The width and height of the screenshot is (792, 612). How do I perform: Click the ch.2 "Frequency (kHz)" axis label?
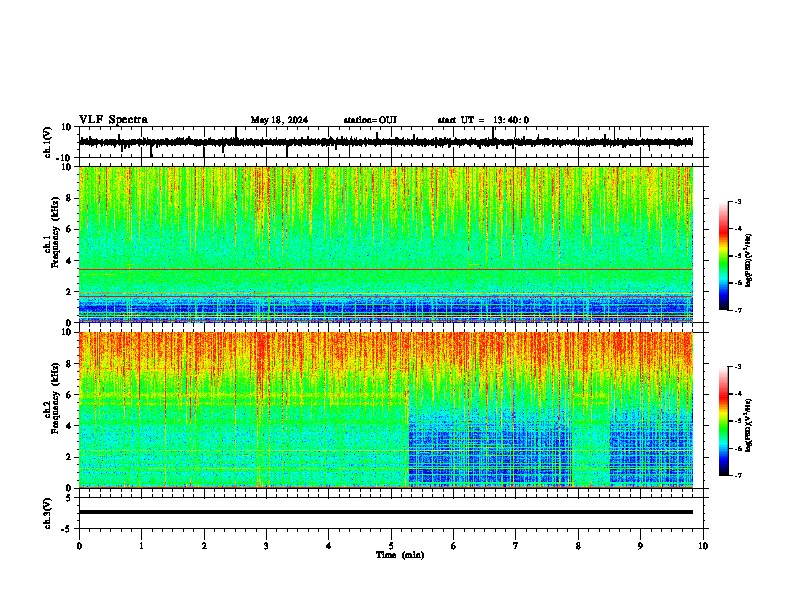coord(55,398)
